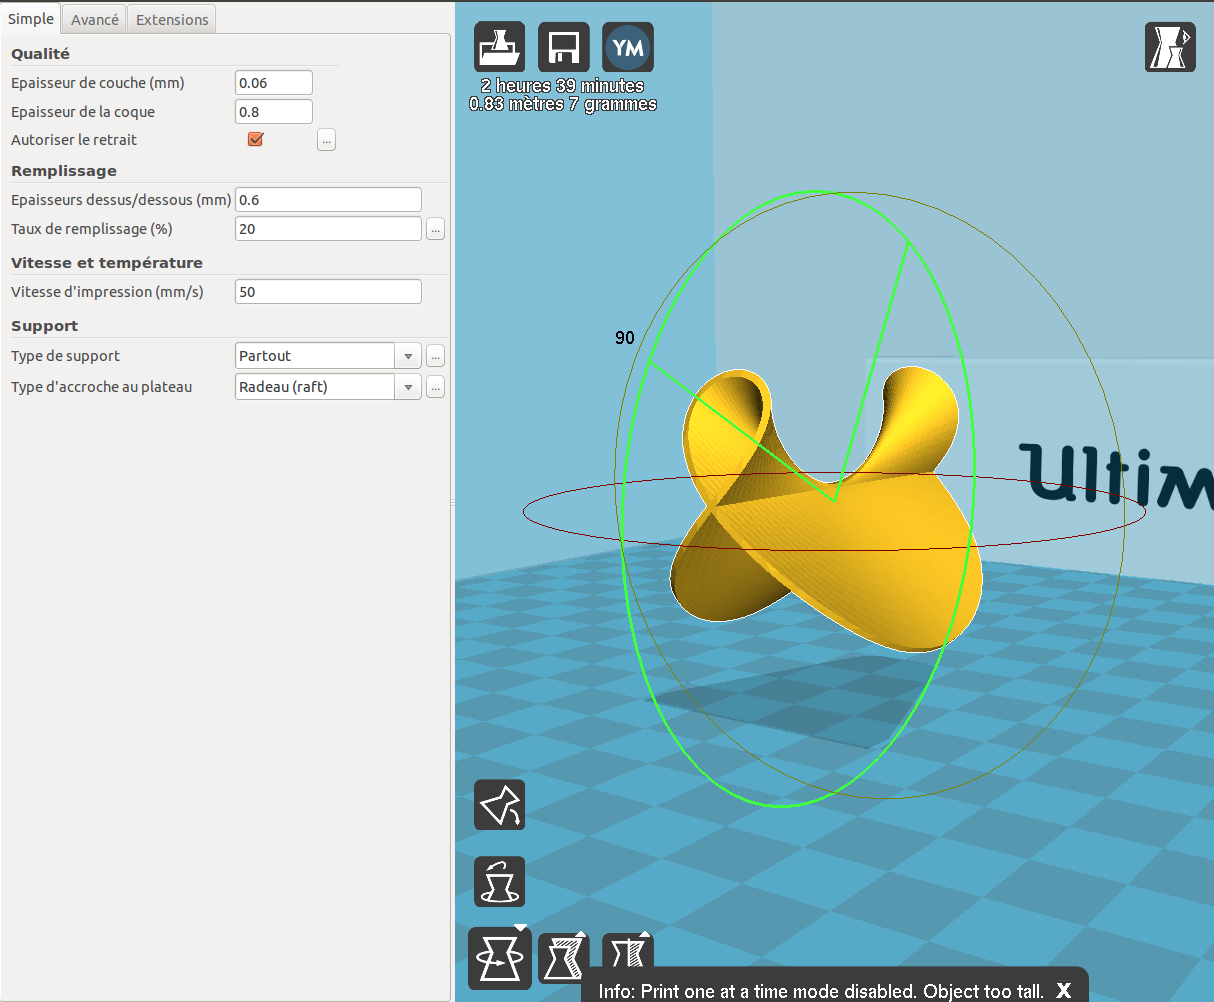Select the Scale tool icon
This screenshot has width=1214, height=1002.
coord(564,958)
